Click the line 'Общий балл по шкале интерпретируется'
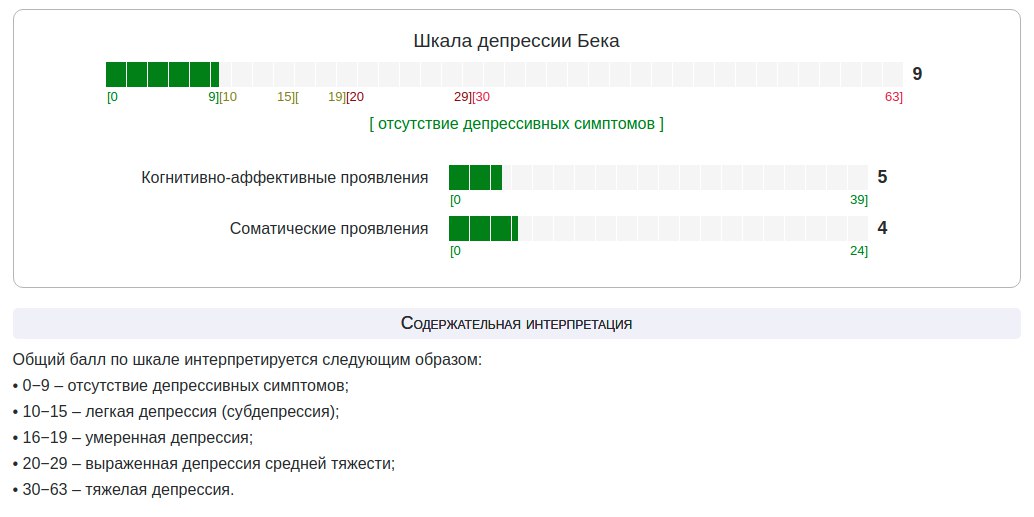Image resolution: width=1034 pixels, height=517 pixels. 248,360
